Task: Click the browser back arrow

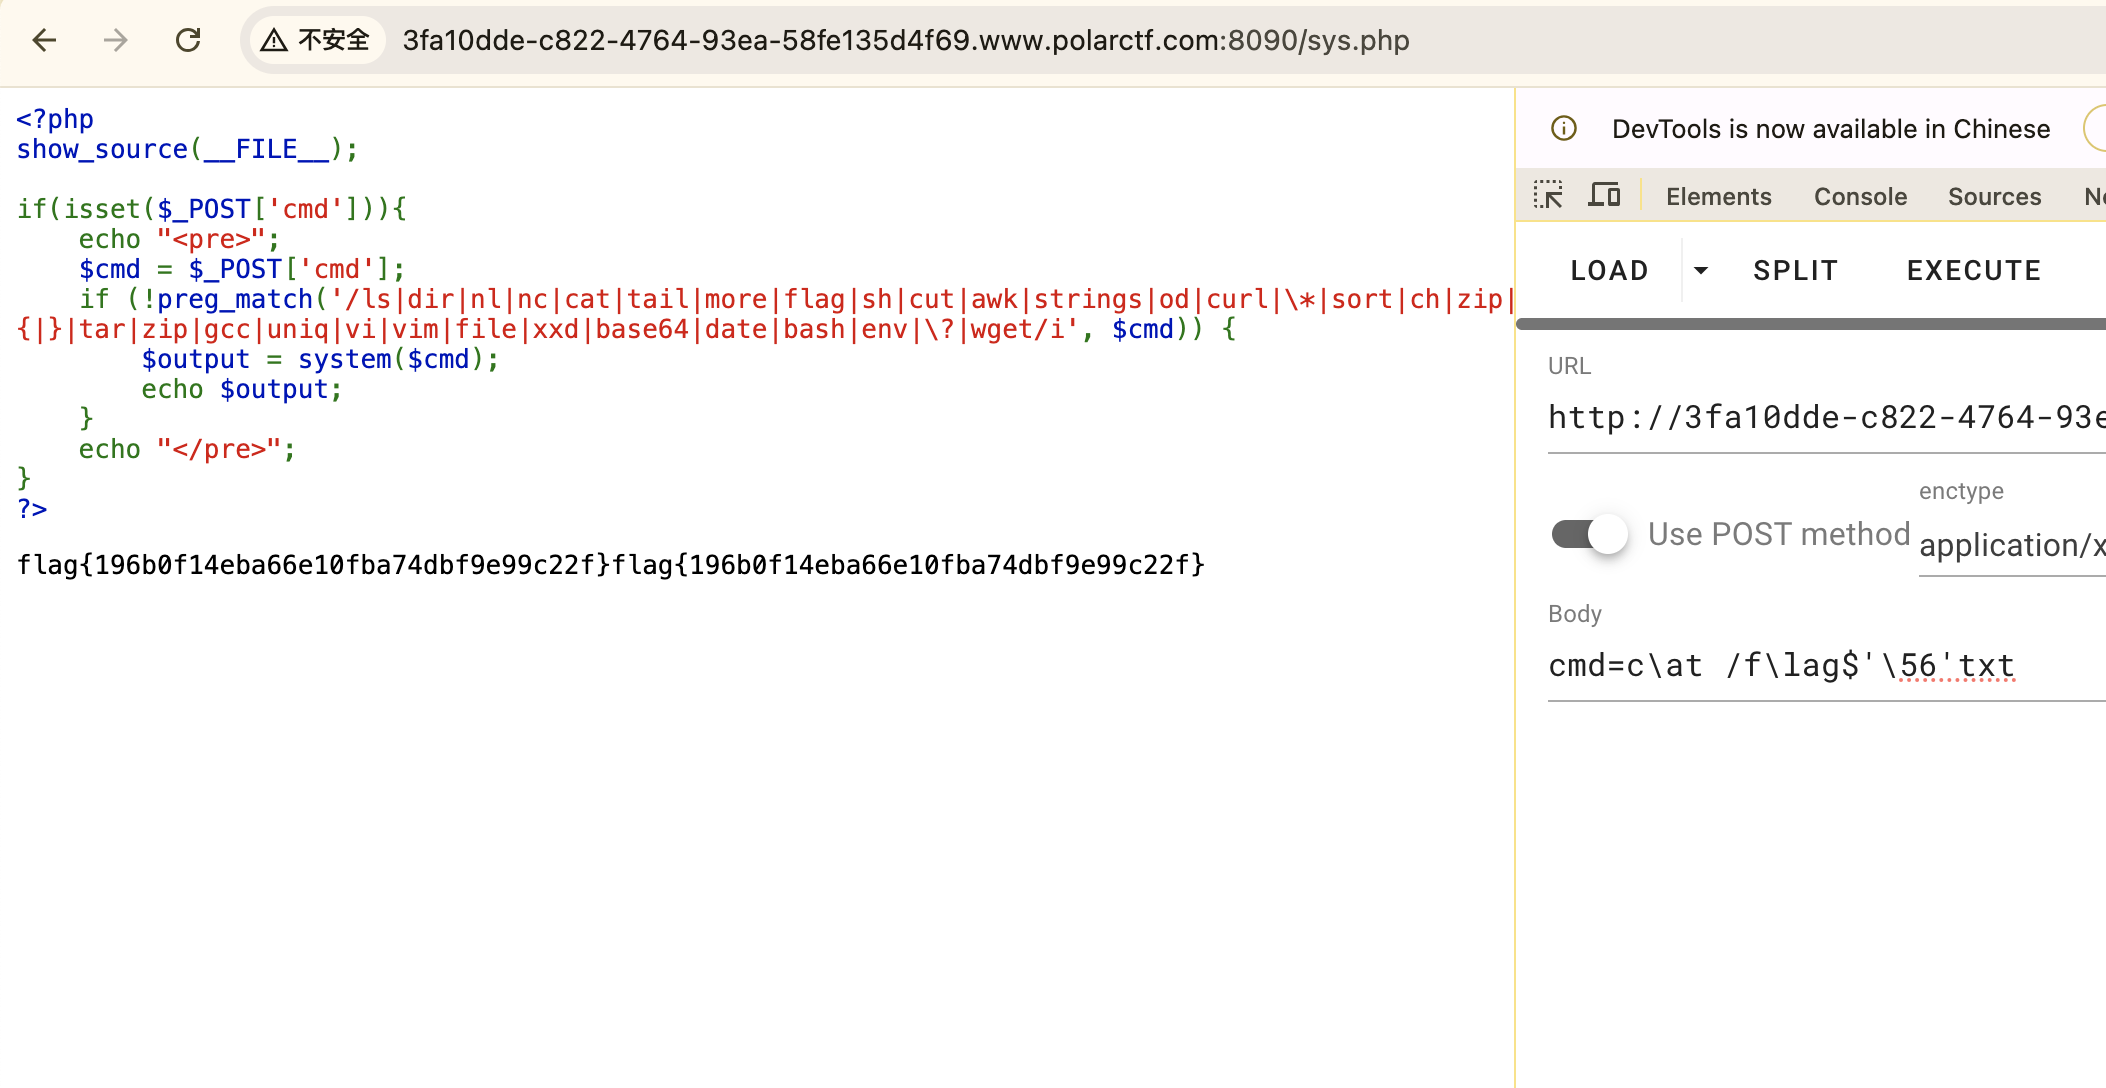Action: [x=44, y=40]
